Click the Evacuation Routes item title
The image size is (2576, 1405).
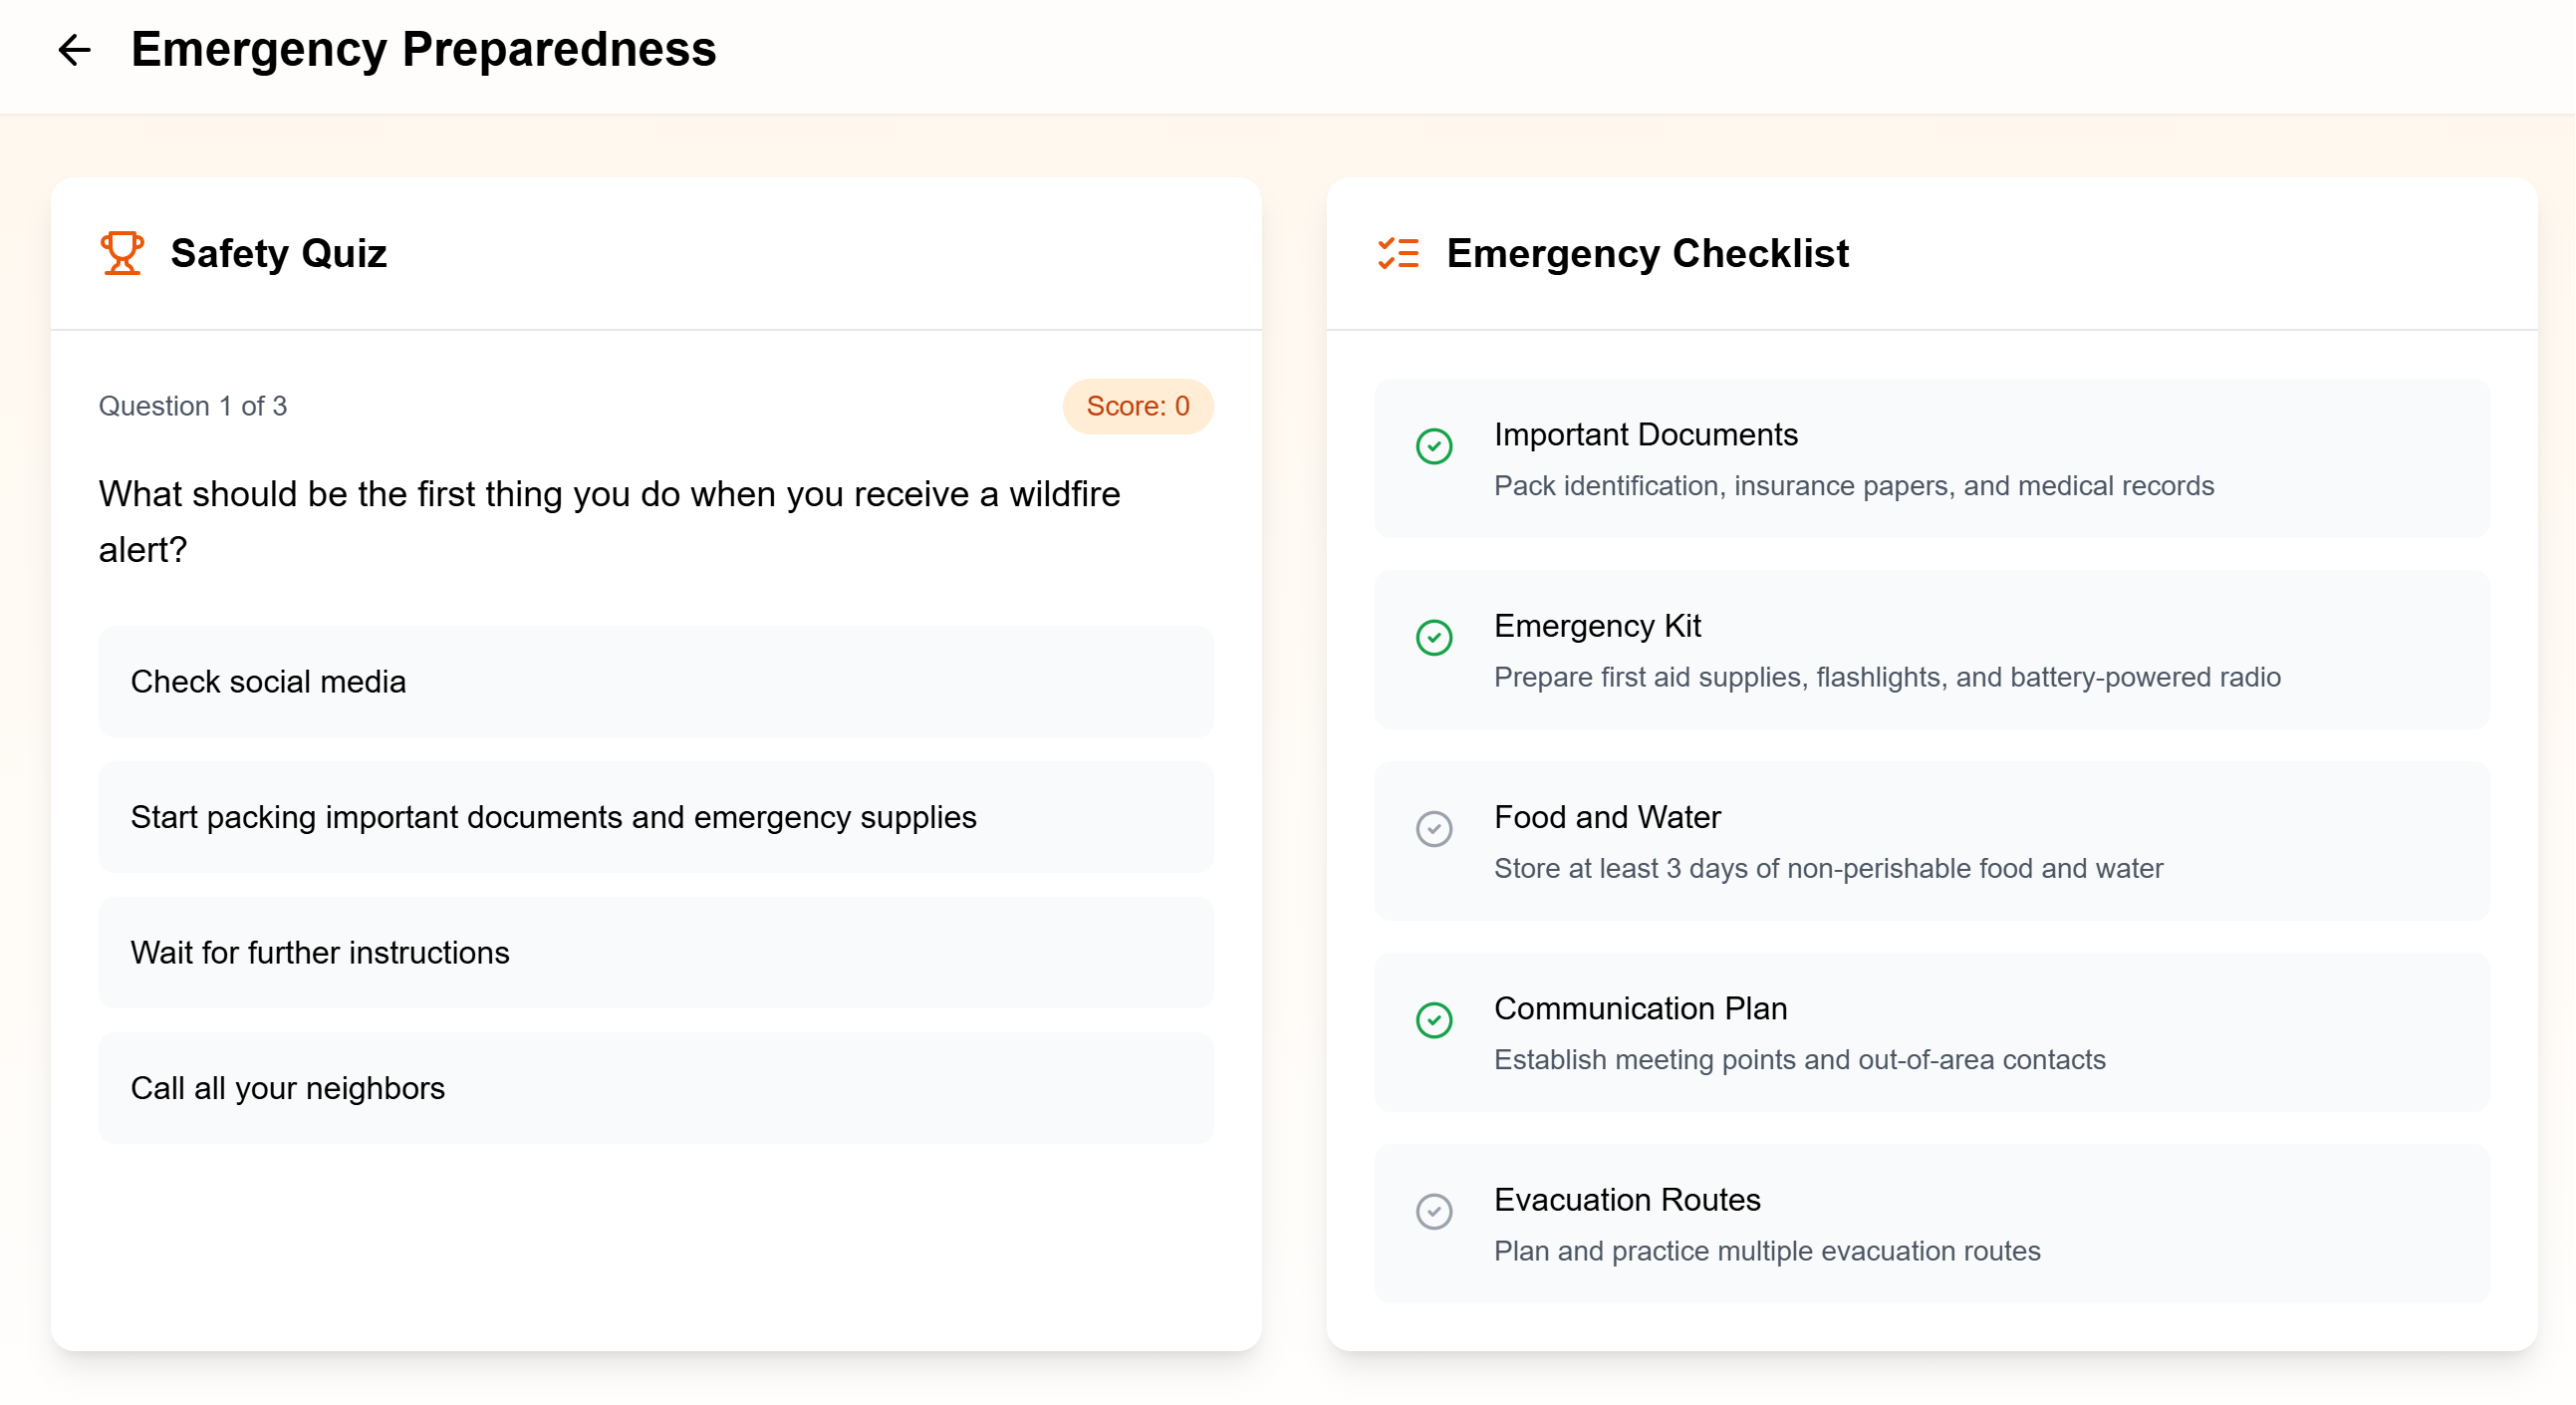(x=1627, y=1199)
